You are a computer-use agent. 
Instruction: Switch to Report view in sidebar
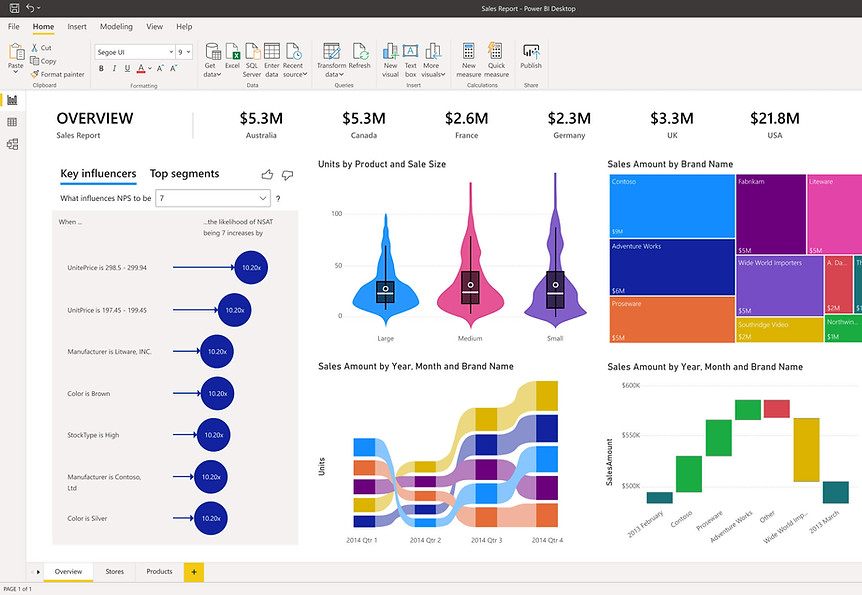point(12,100)
